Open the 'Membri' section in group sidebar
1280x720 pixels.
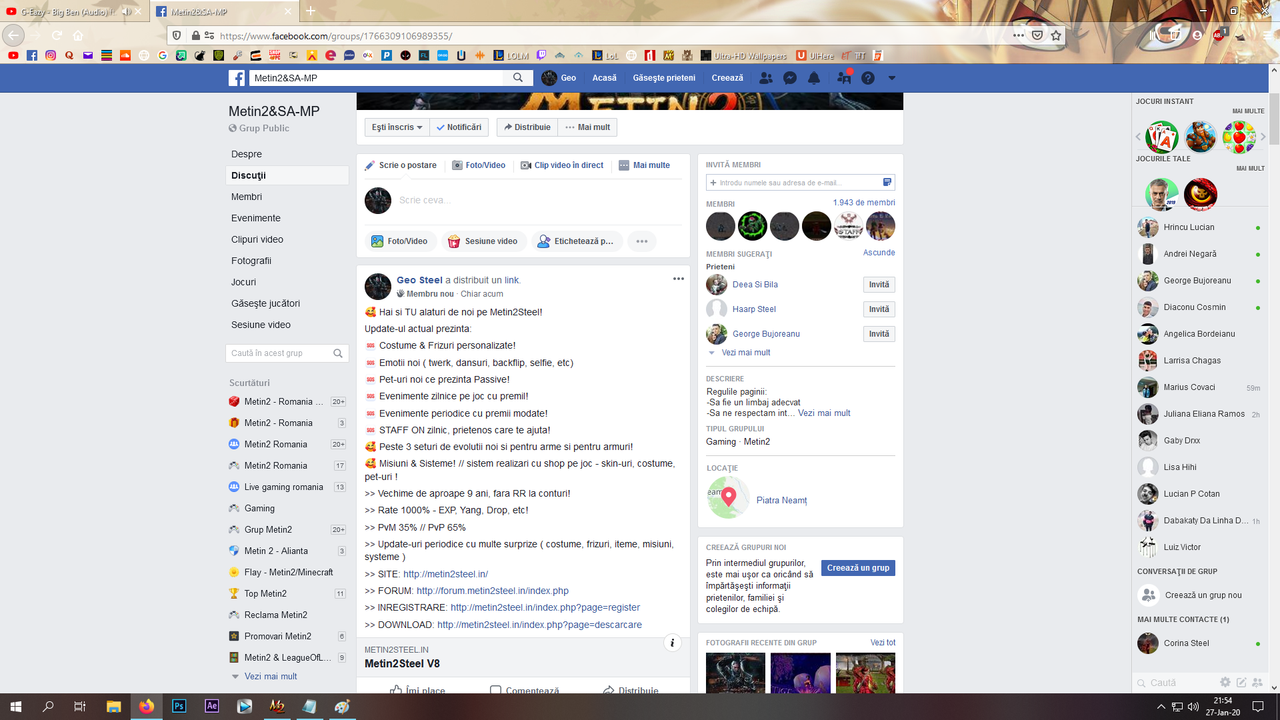288,197
